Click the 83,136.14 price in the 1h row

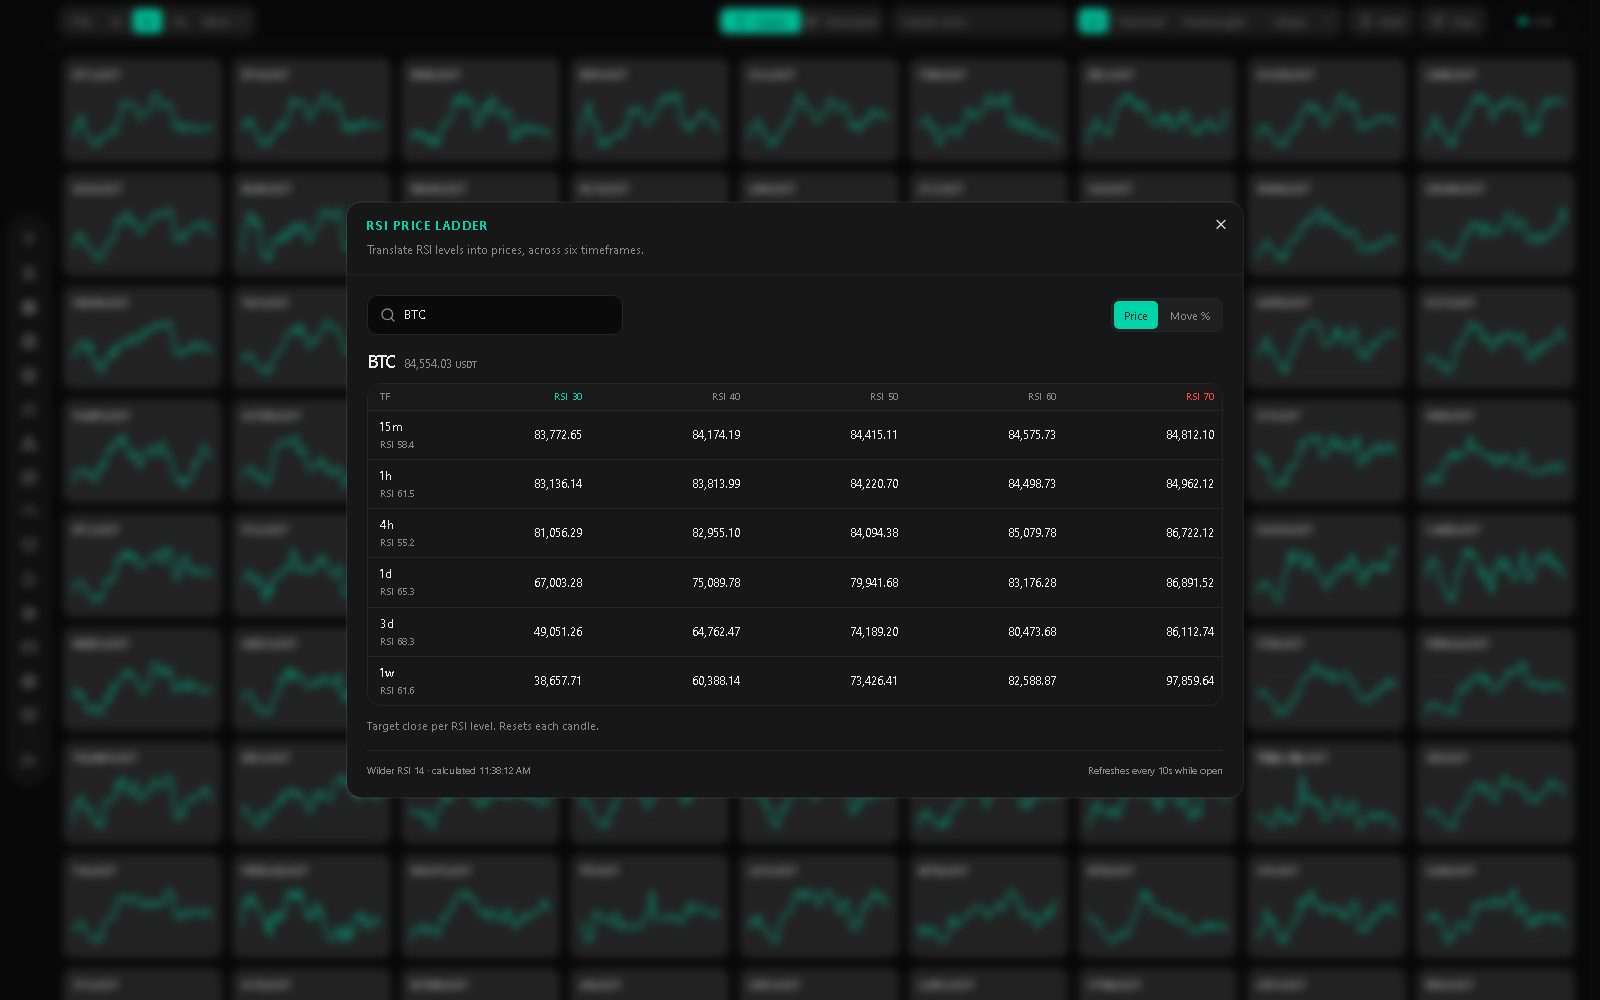point(558,484)
